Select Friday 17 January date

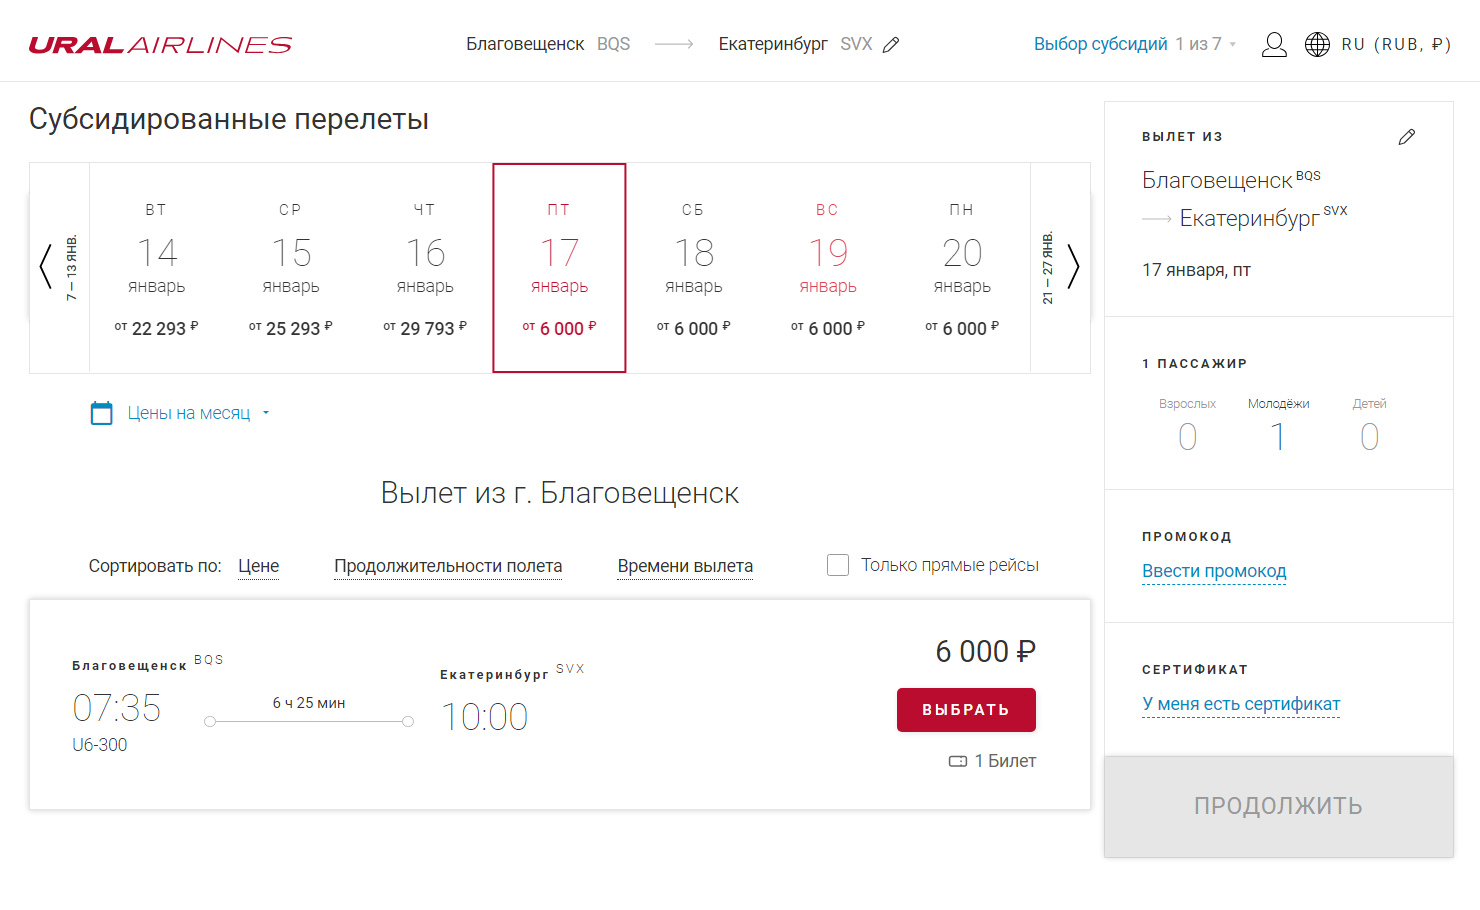coord(559,268)
